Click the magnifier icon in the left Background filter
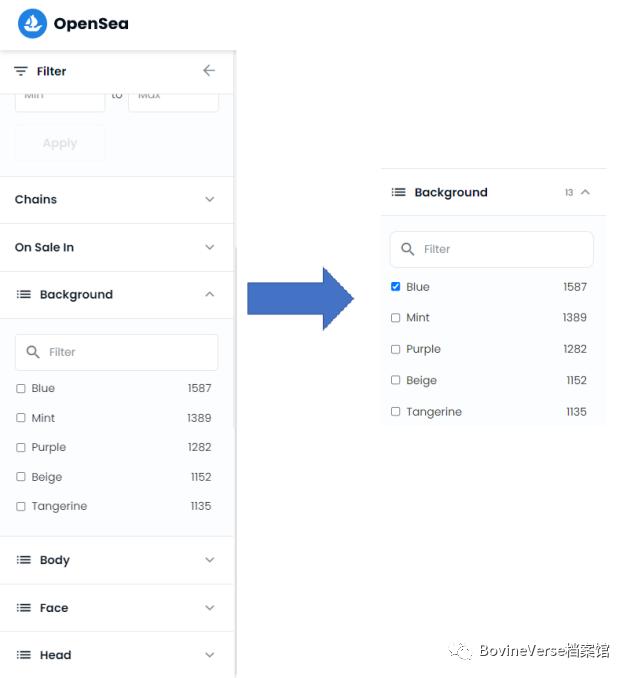630x678 pixels. click(x=33, y=352)
